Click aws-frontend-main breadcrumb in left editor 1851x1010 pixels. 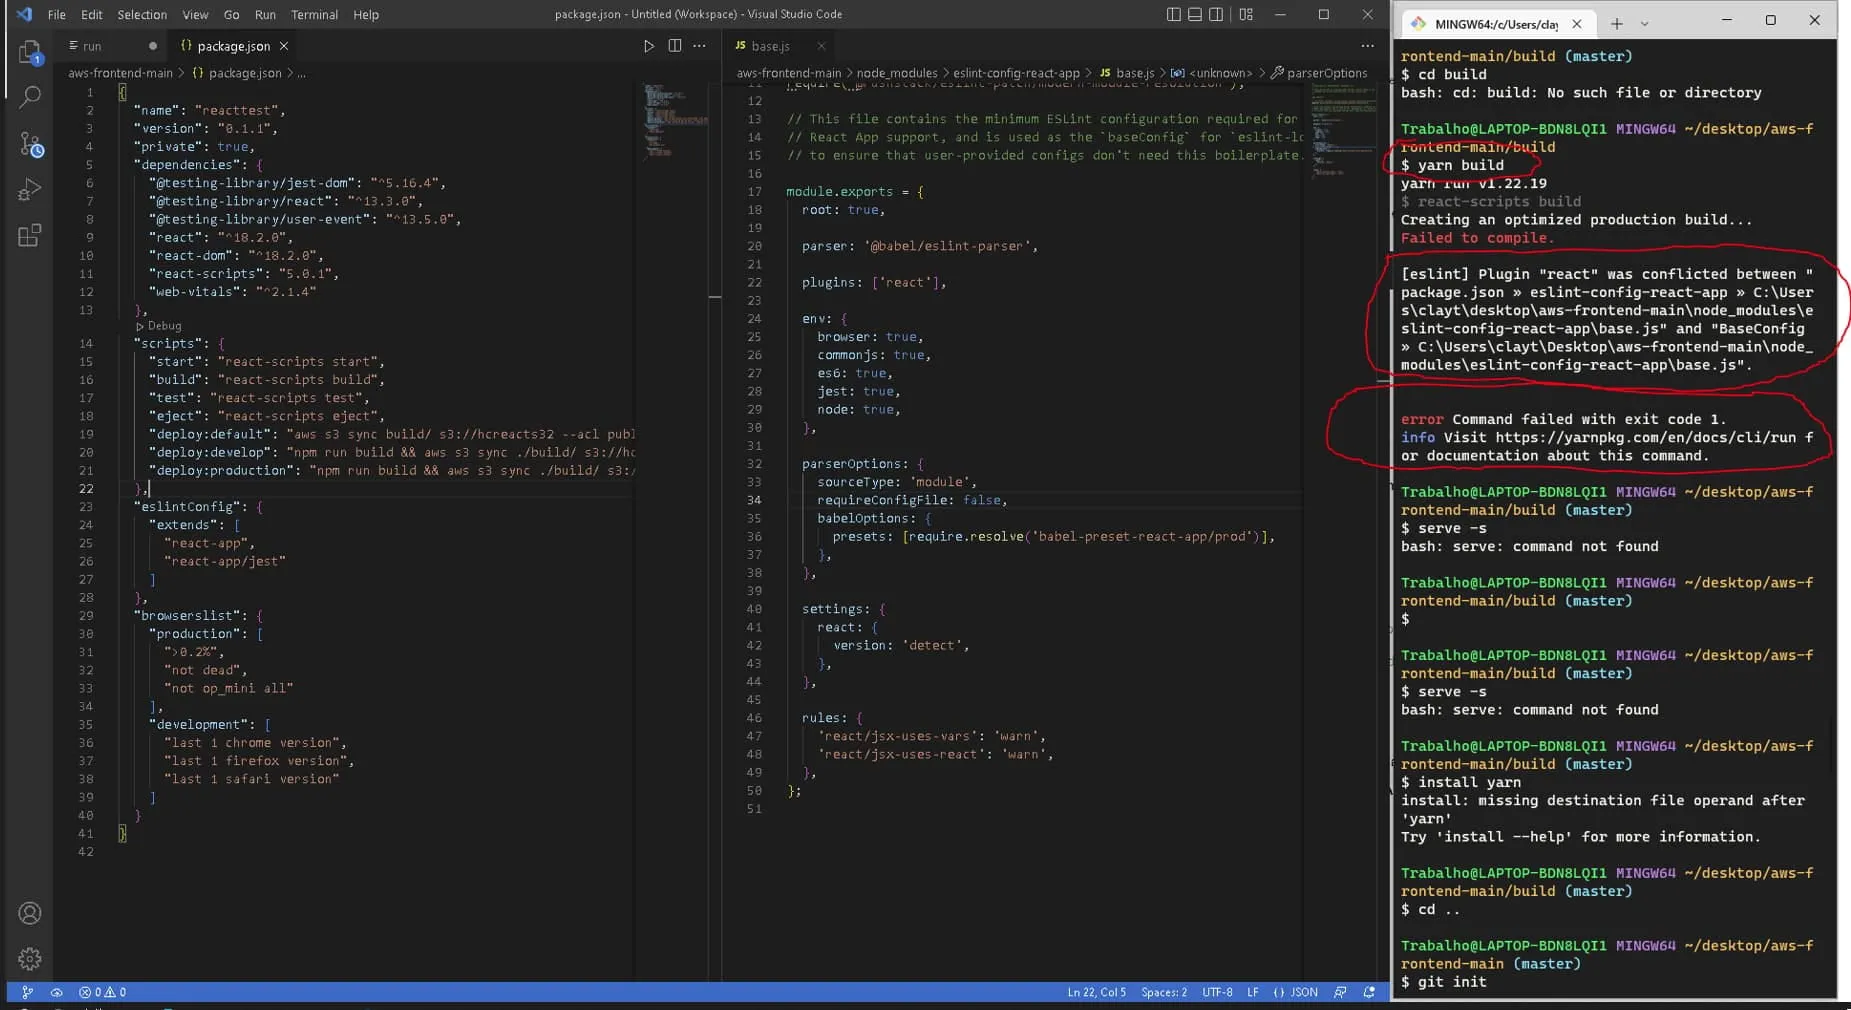click(120, 73)
